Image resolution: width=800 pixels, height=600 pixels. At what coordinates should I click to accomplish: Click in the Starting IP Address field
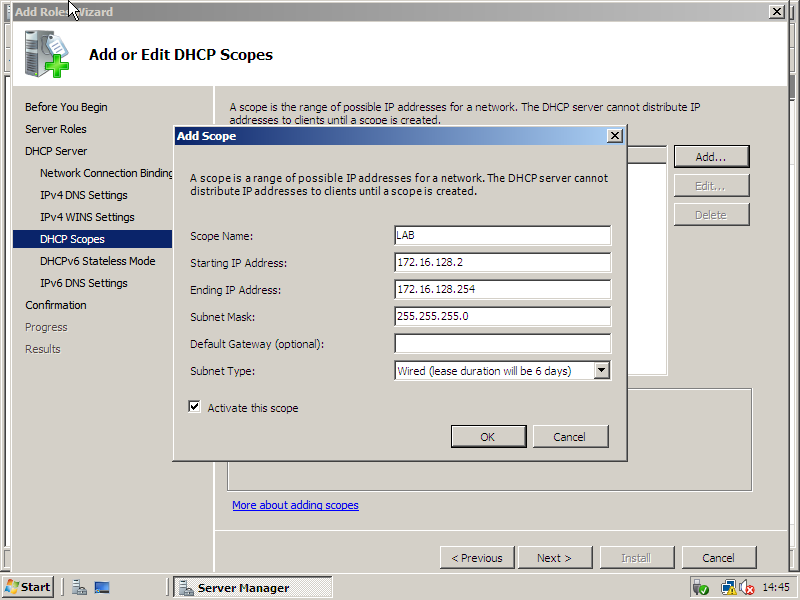[x=502, y=262]
